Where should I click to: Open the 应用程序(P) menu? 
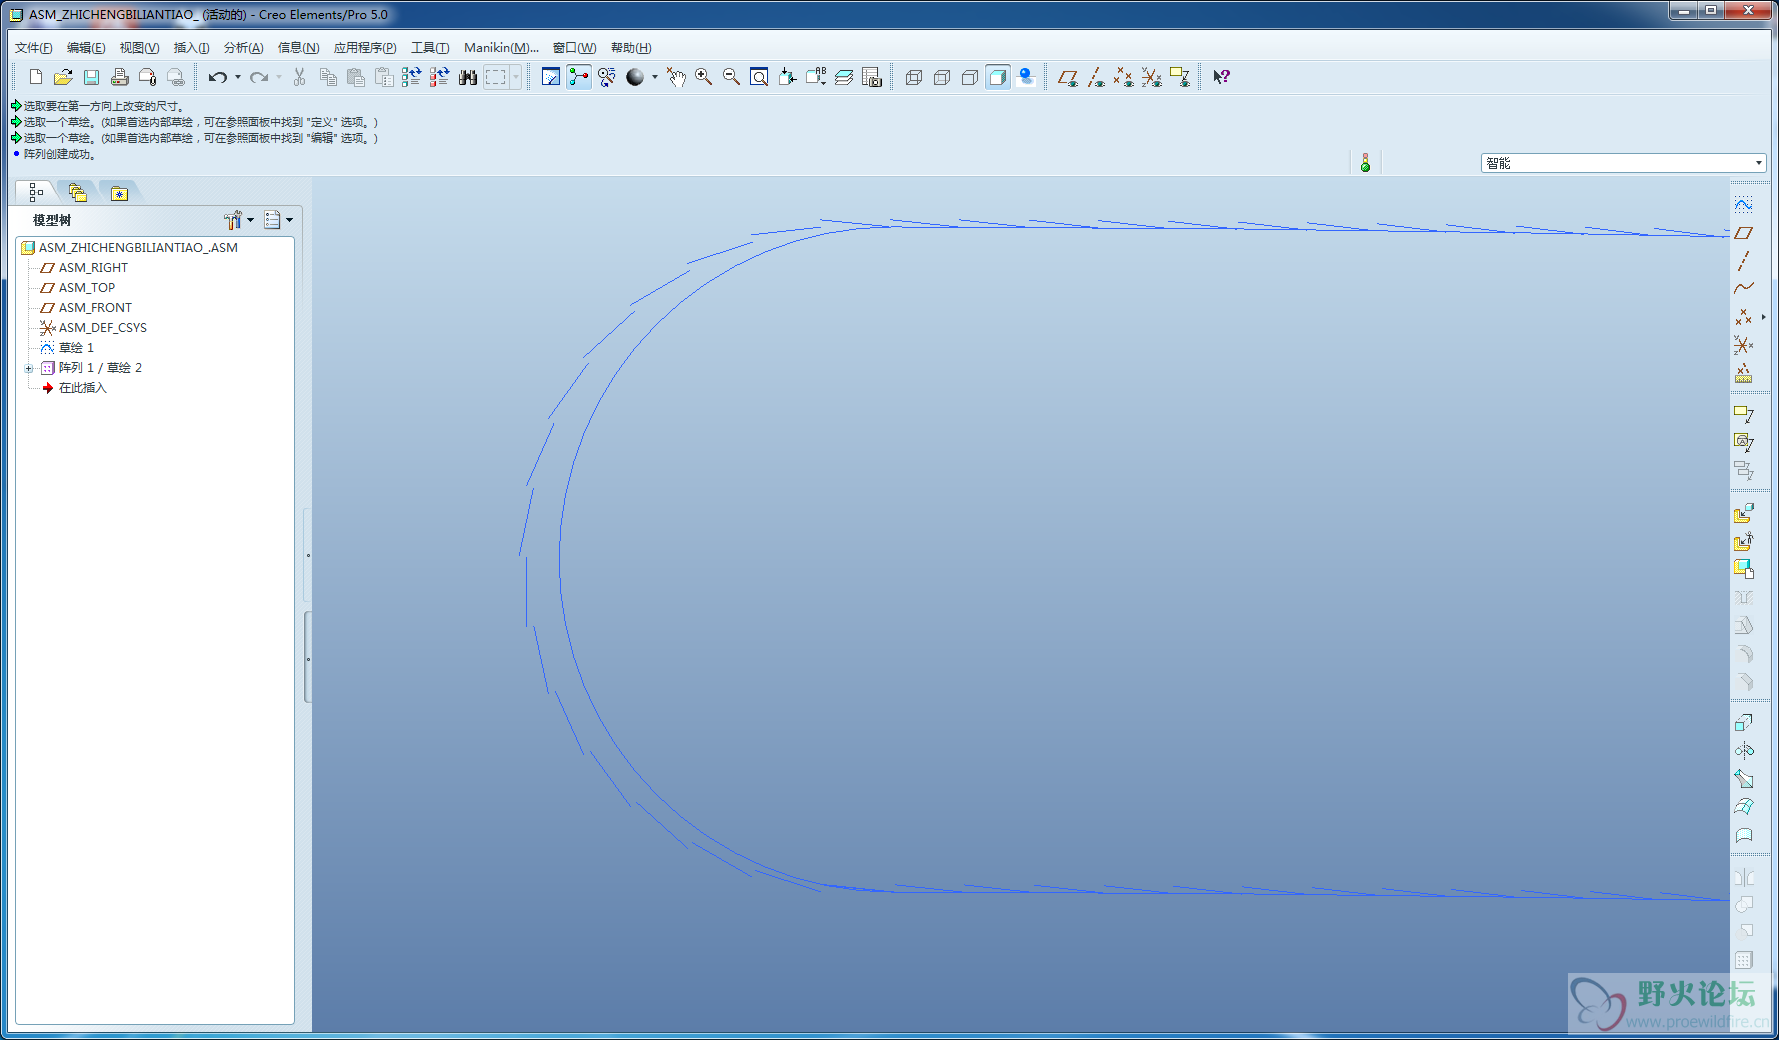(x=365, y=48)
